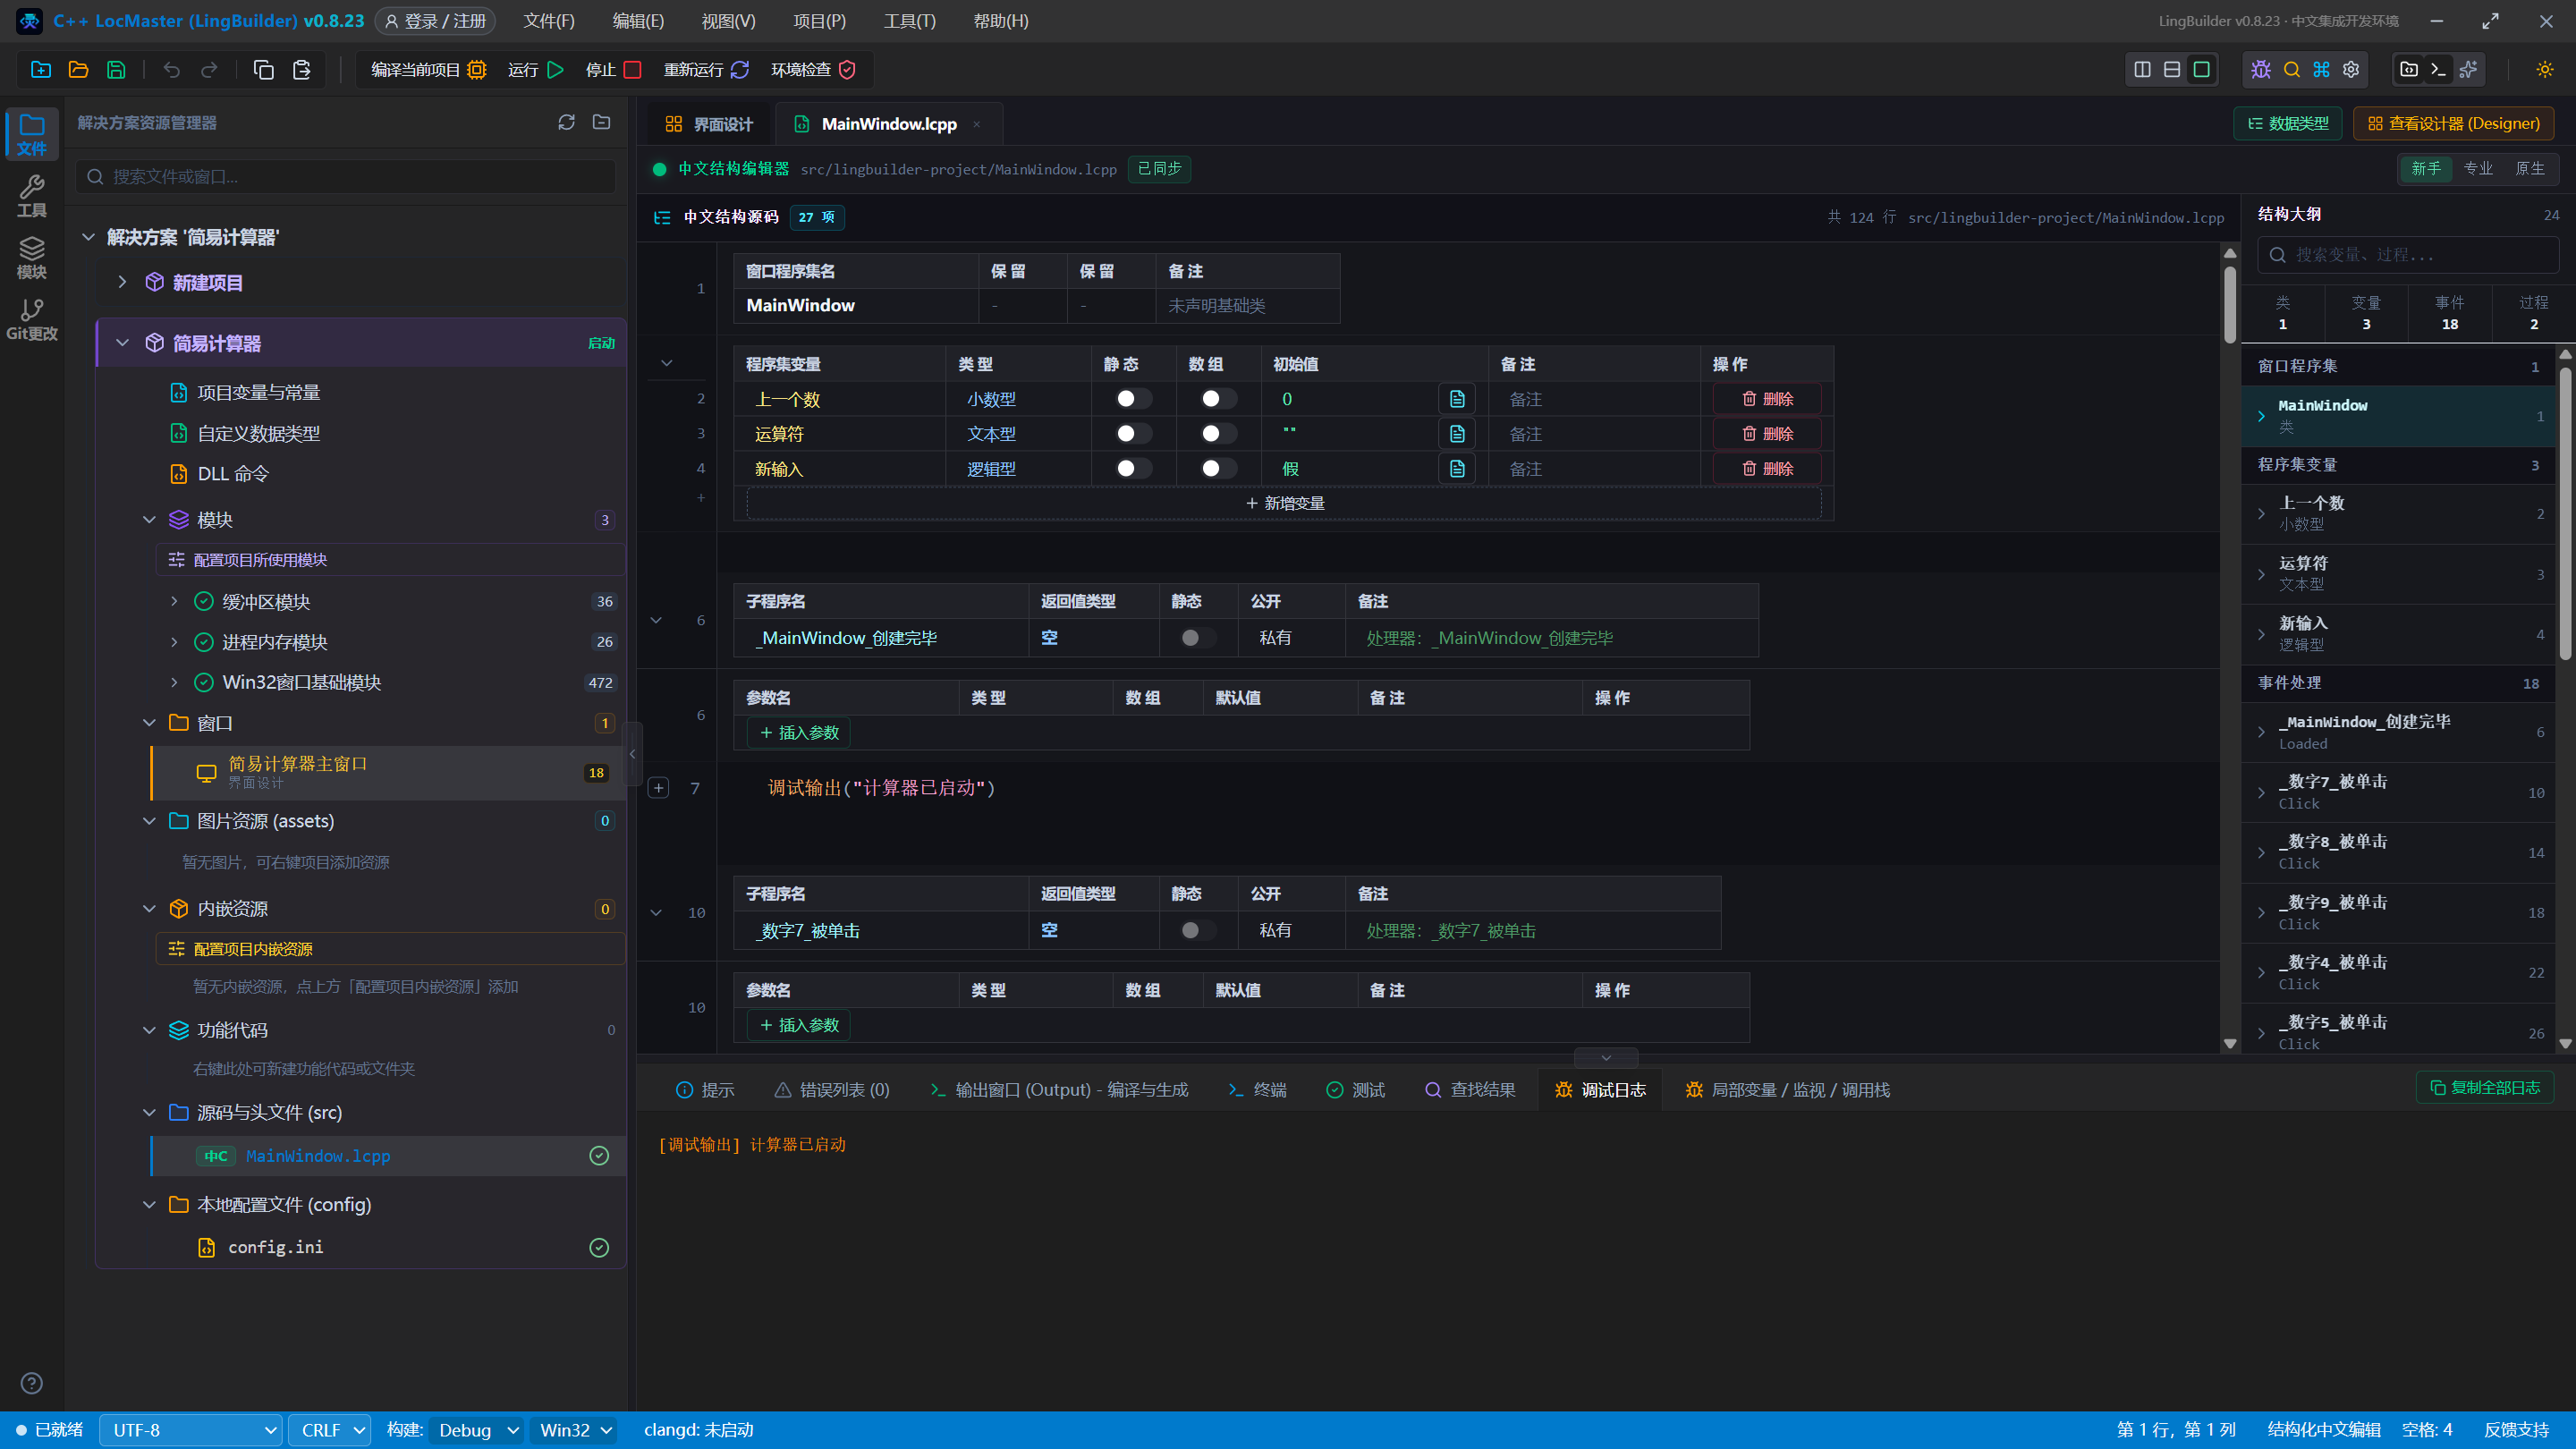2576x1449 pixels.
Task: Click the blue command key icon
Action: [2322, 69]
